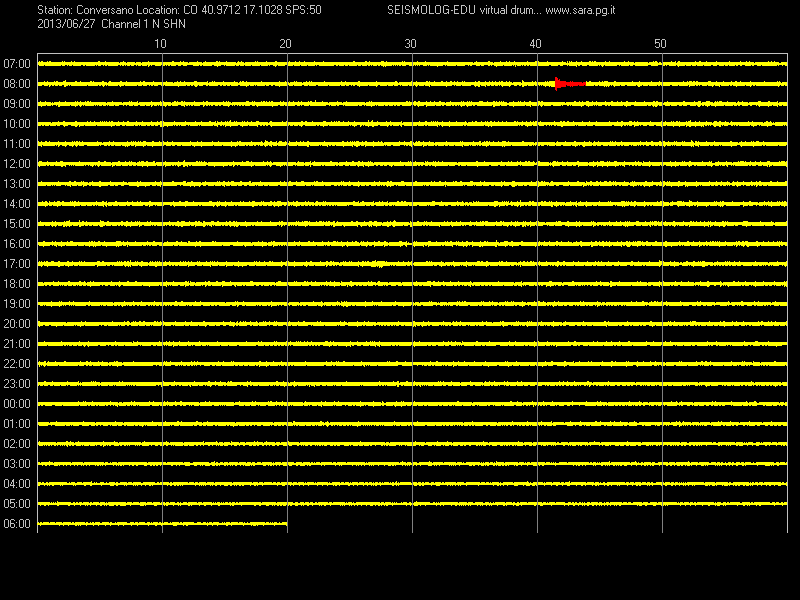Select the 02:00 hour label
Image resolution: width=800 pixels, height=600 pixels.
[x=17, y=444]
